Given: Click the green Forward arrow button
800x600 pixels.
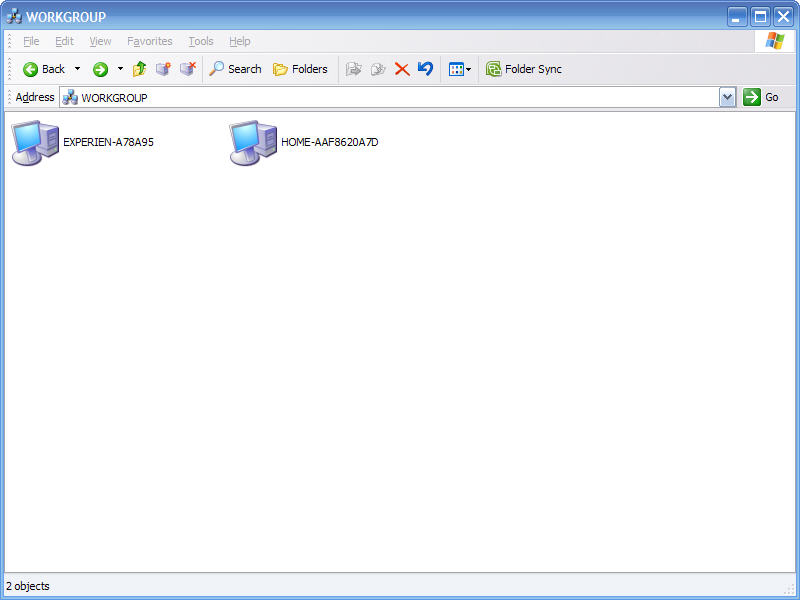Looking at the screenshot, I should [100, 69].
